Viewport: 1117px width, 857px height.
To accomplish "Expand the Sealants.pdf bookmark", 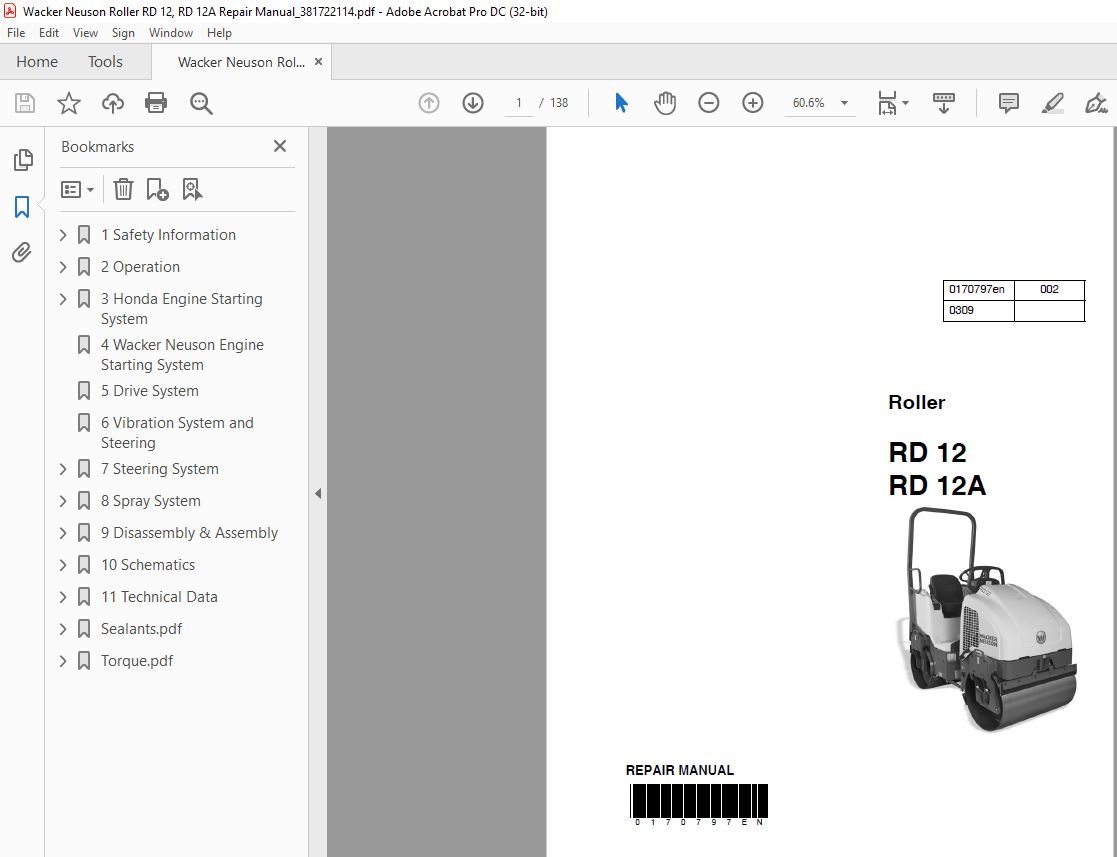I will [x=63, y=629].
